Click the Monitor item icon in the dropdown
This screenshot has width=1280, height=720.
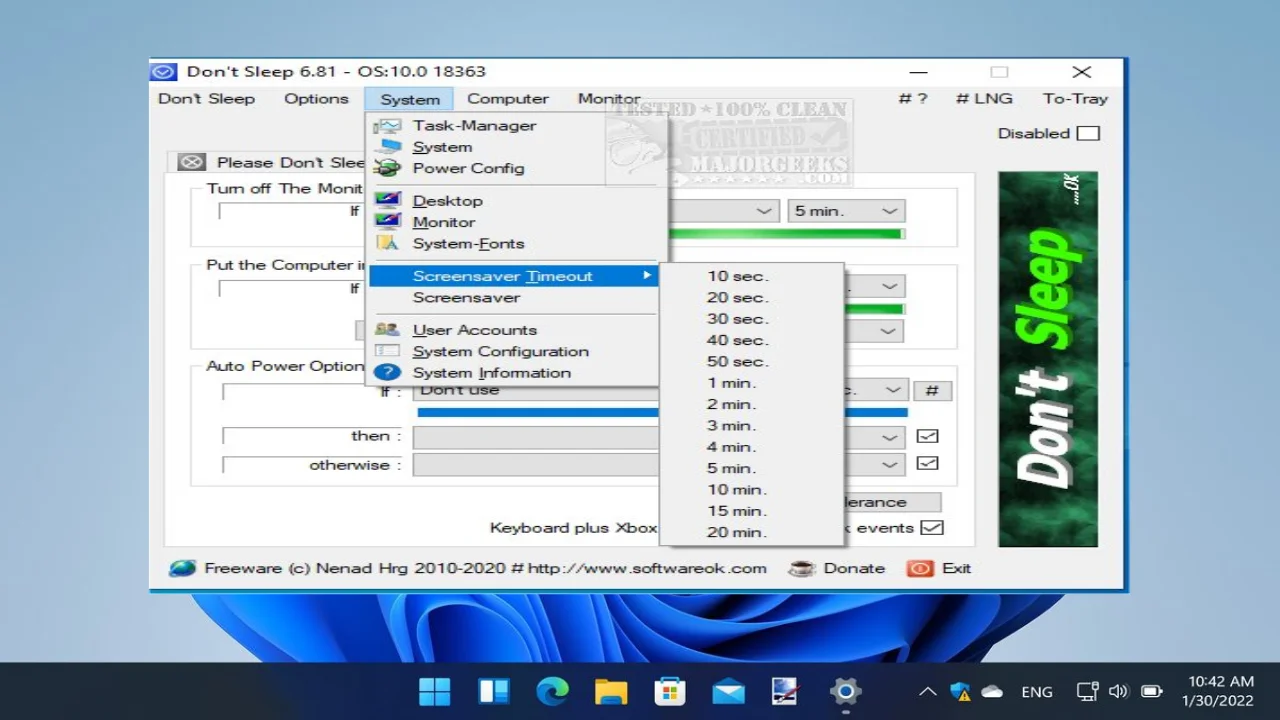(388, 222)
